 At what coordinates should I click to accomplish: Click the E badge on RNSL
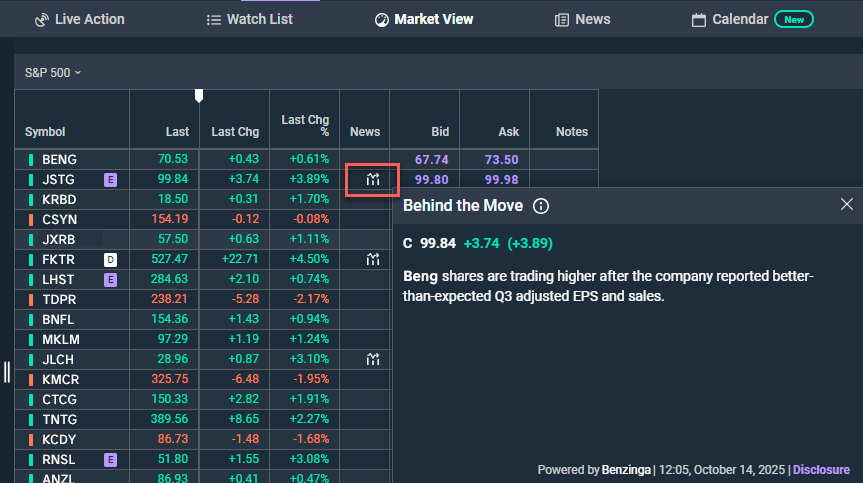tap(111, 459)
